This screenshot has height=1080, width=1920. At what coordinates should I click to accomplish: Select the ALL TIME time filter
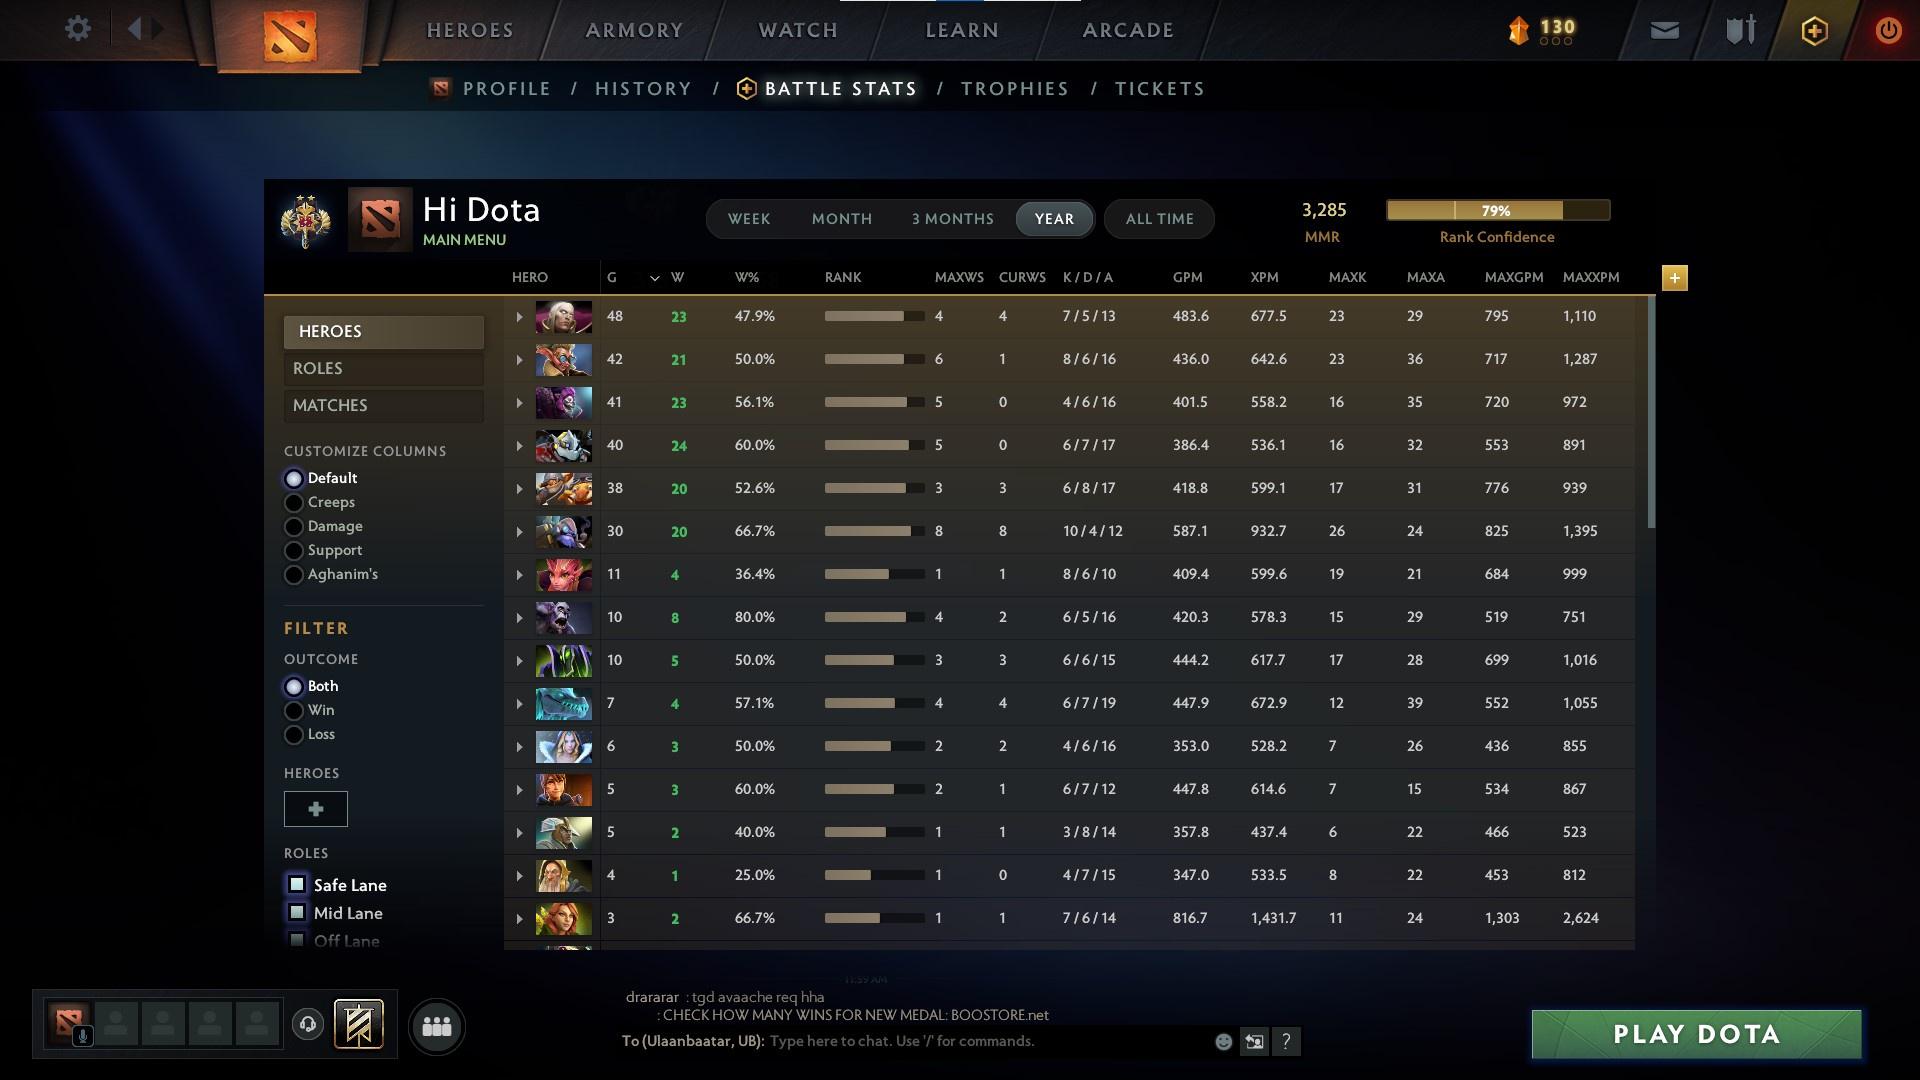tap(1158, 219)
